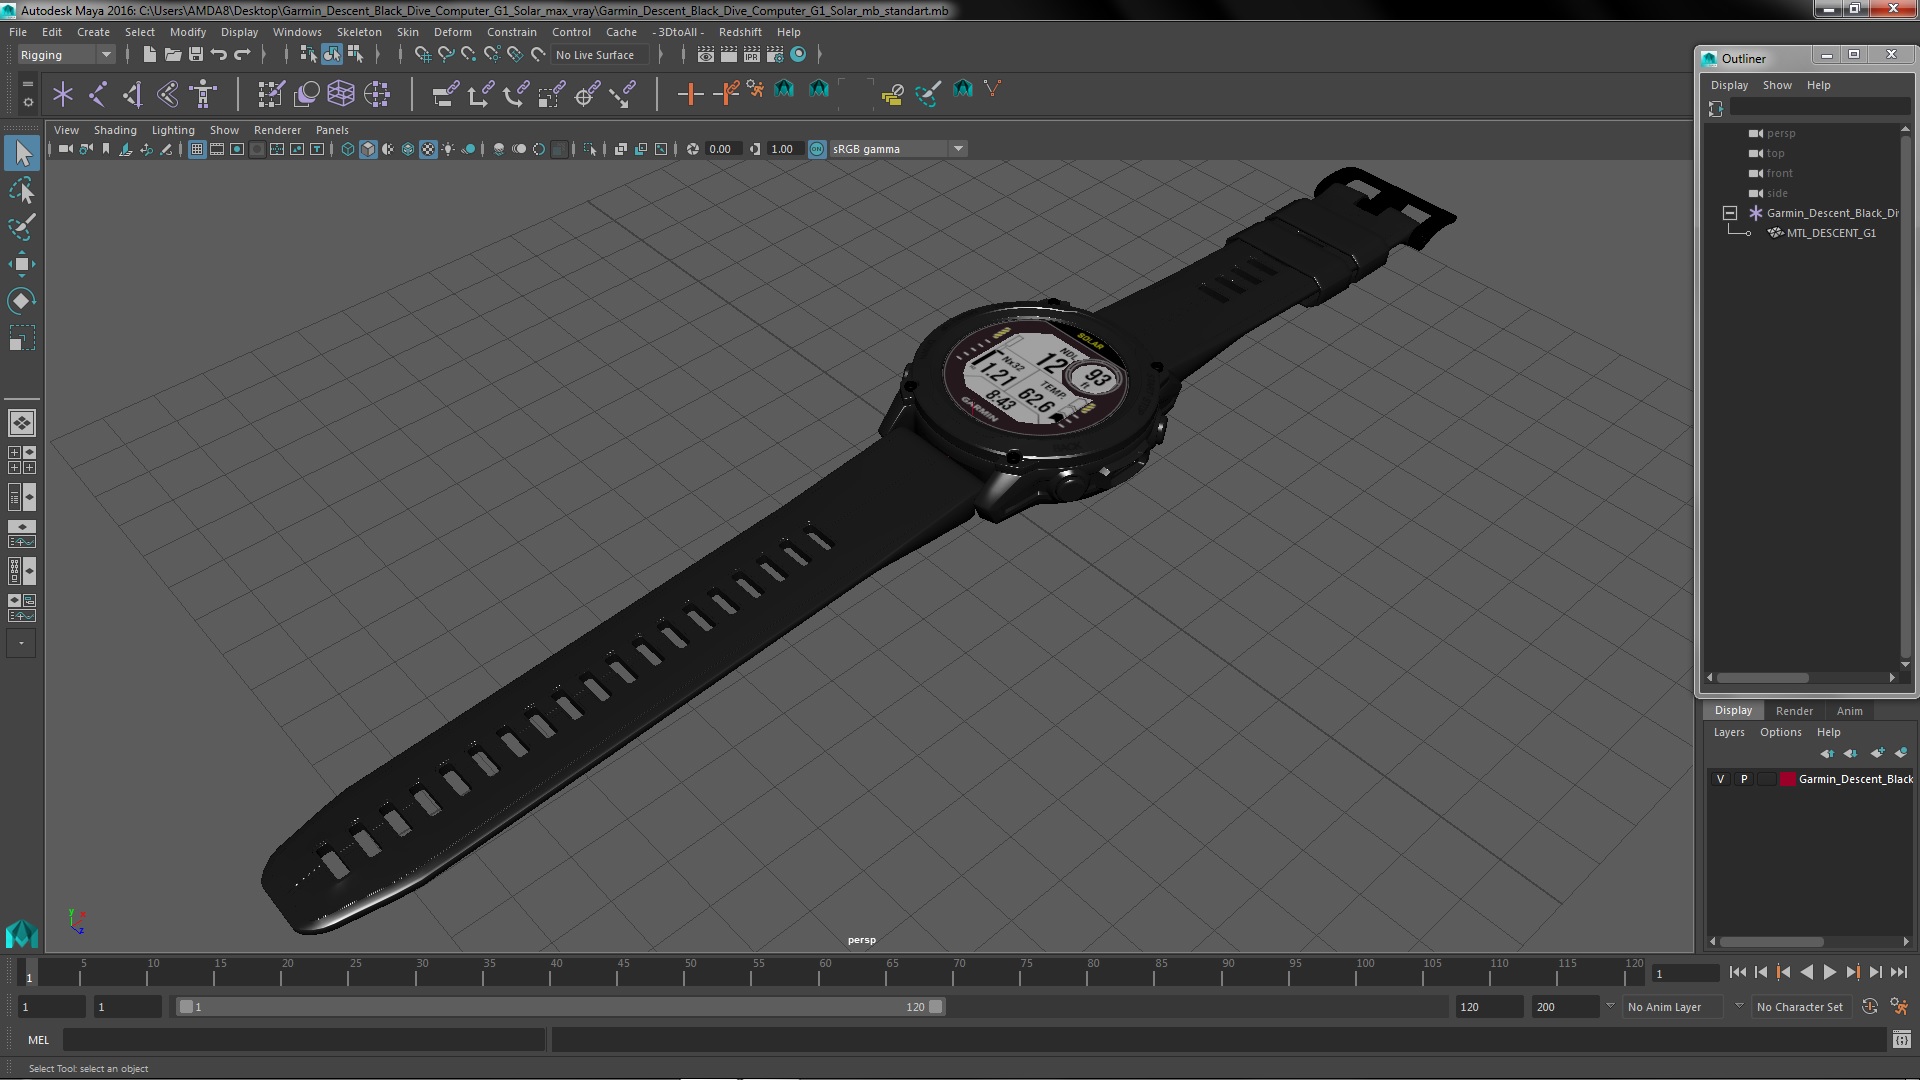Open the sRGB gamma dropdown

click(x=898, y=149)
